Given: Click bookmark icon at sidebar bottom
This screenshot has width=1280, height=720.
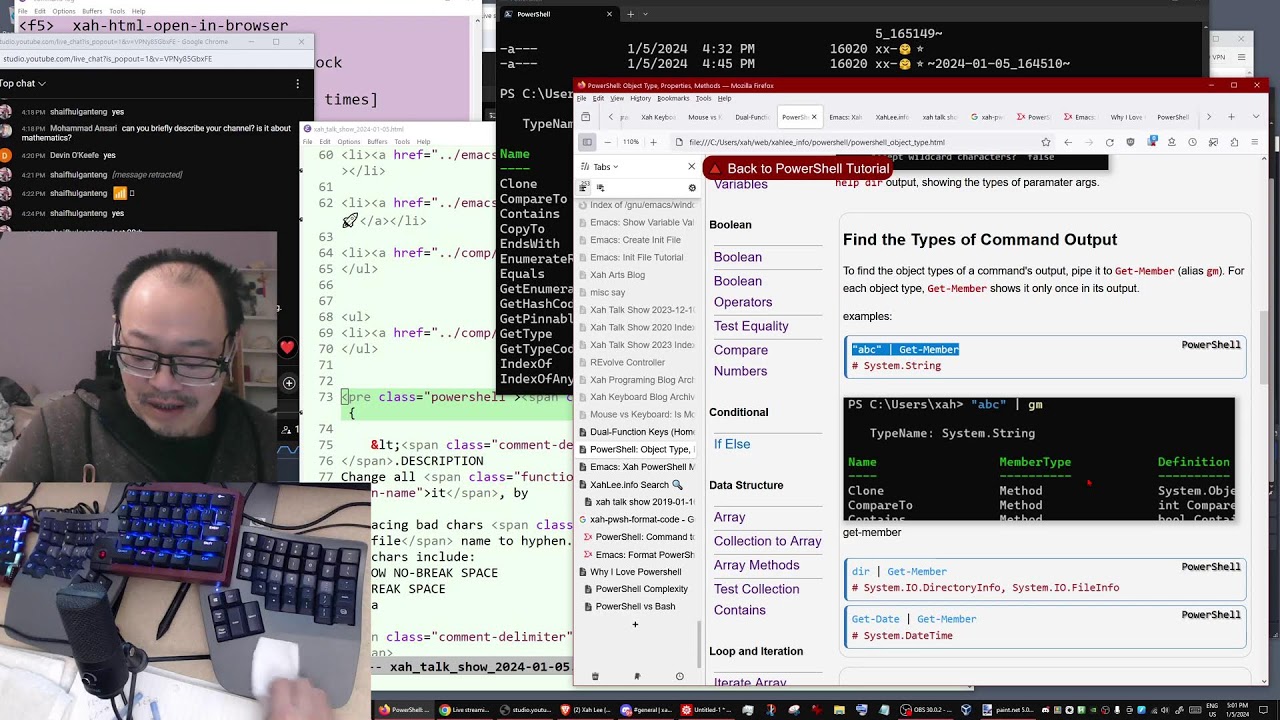Looking at the screenshot, I should 637,677.
